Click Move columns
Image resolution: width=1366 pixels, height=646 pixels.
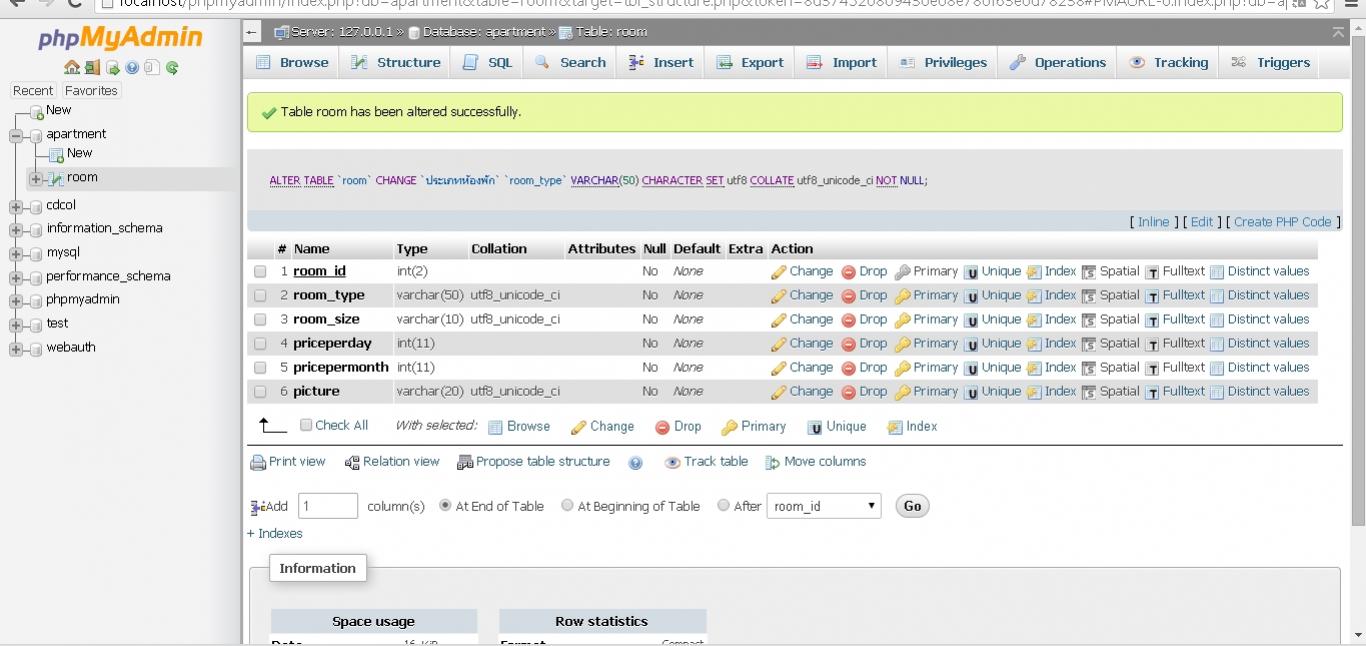coord(816,462)
